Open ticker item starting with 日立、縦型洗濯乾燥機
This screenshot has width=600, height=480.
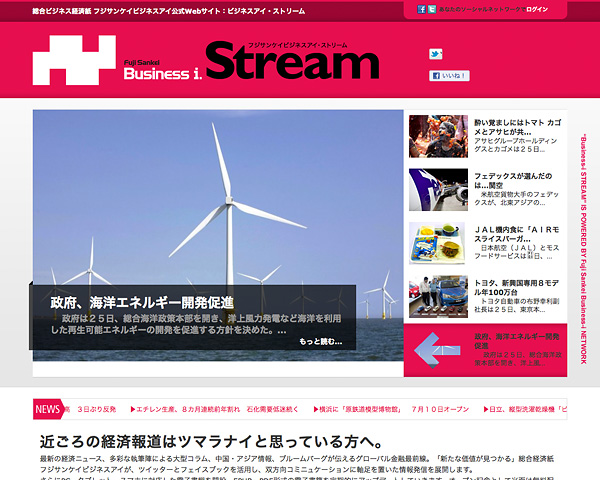(x=525, y=409)
